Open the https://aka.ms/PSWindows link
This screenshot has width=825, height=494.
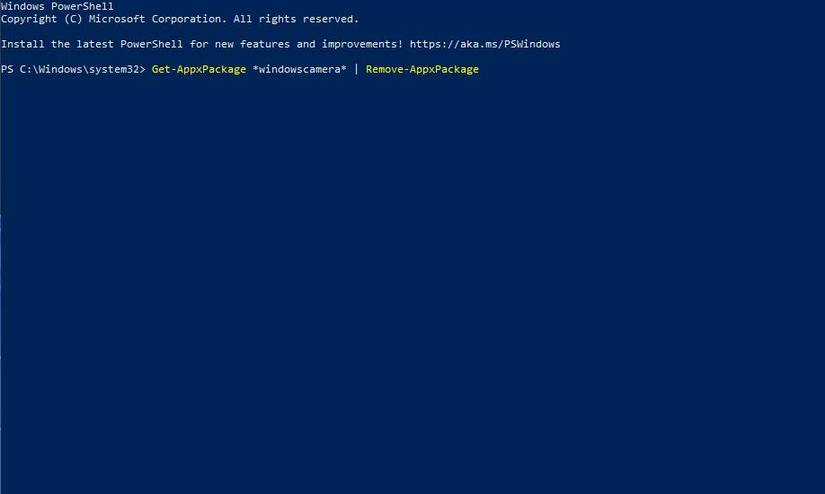tap(485, 44)
